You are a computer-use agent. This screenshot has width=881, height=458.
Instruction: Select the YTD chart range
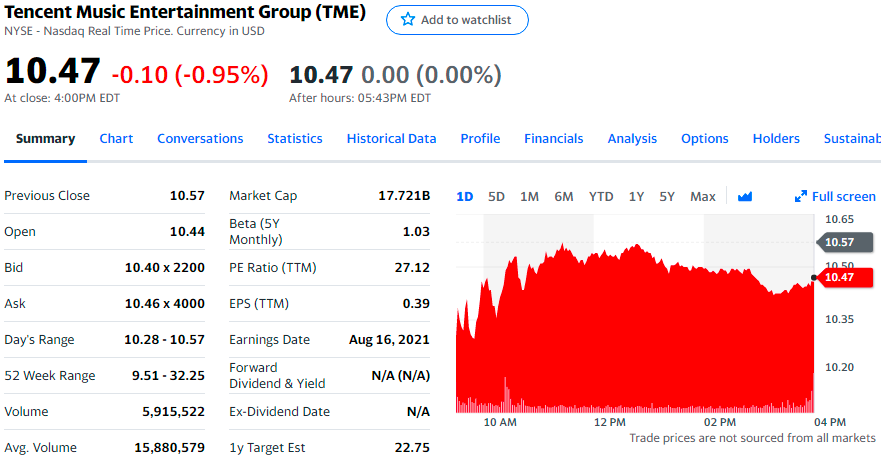[601, 197]
